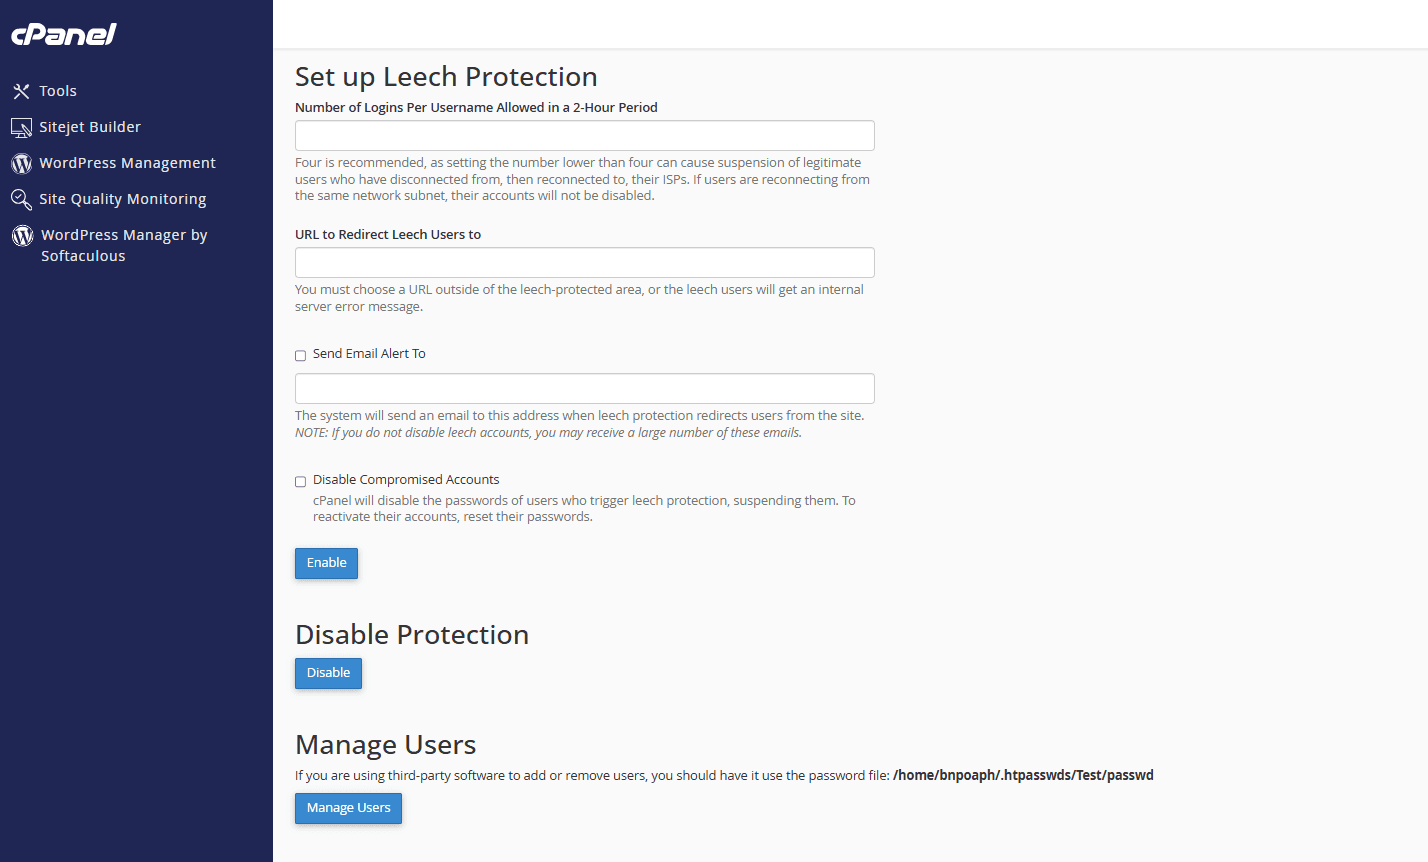The height and width of the screenshot is (862, 1428).
Task: Go to WordPress Management
Action: 127,163
